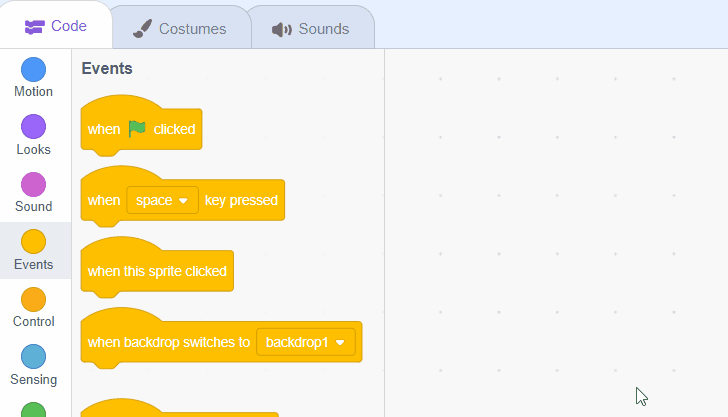Click the partially visible block below the backdrop block
The width and height of the screenshot is (728, 417).
180,410
